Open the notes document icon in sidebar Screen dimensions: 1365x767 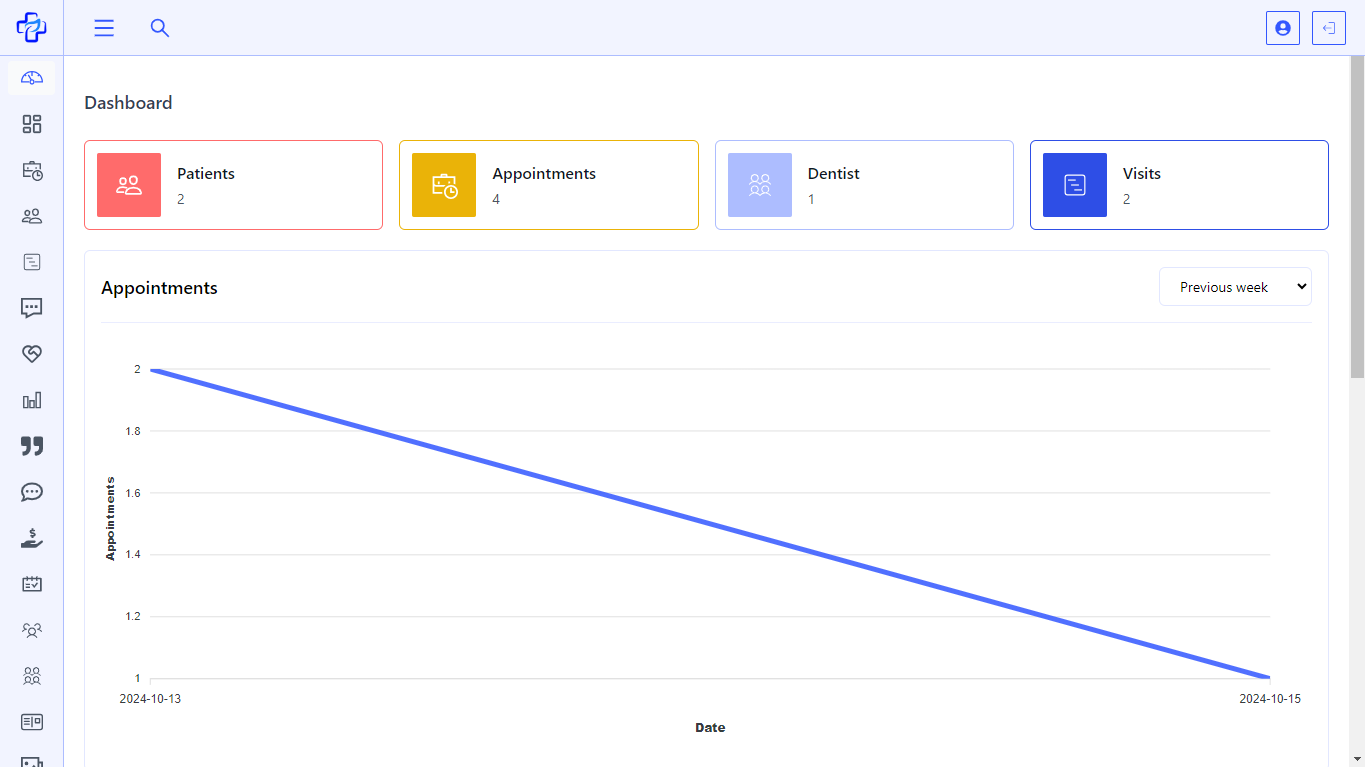point(31,262)
